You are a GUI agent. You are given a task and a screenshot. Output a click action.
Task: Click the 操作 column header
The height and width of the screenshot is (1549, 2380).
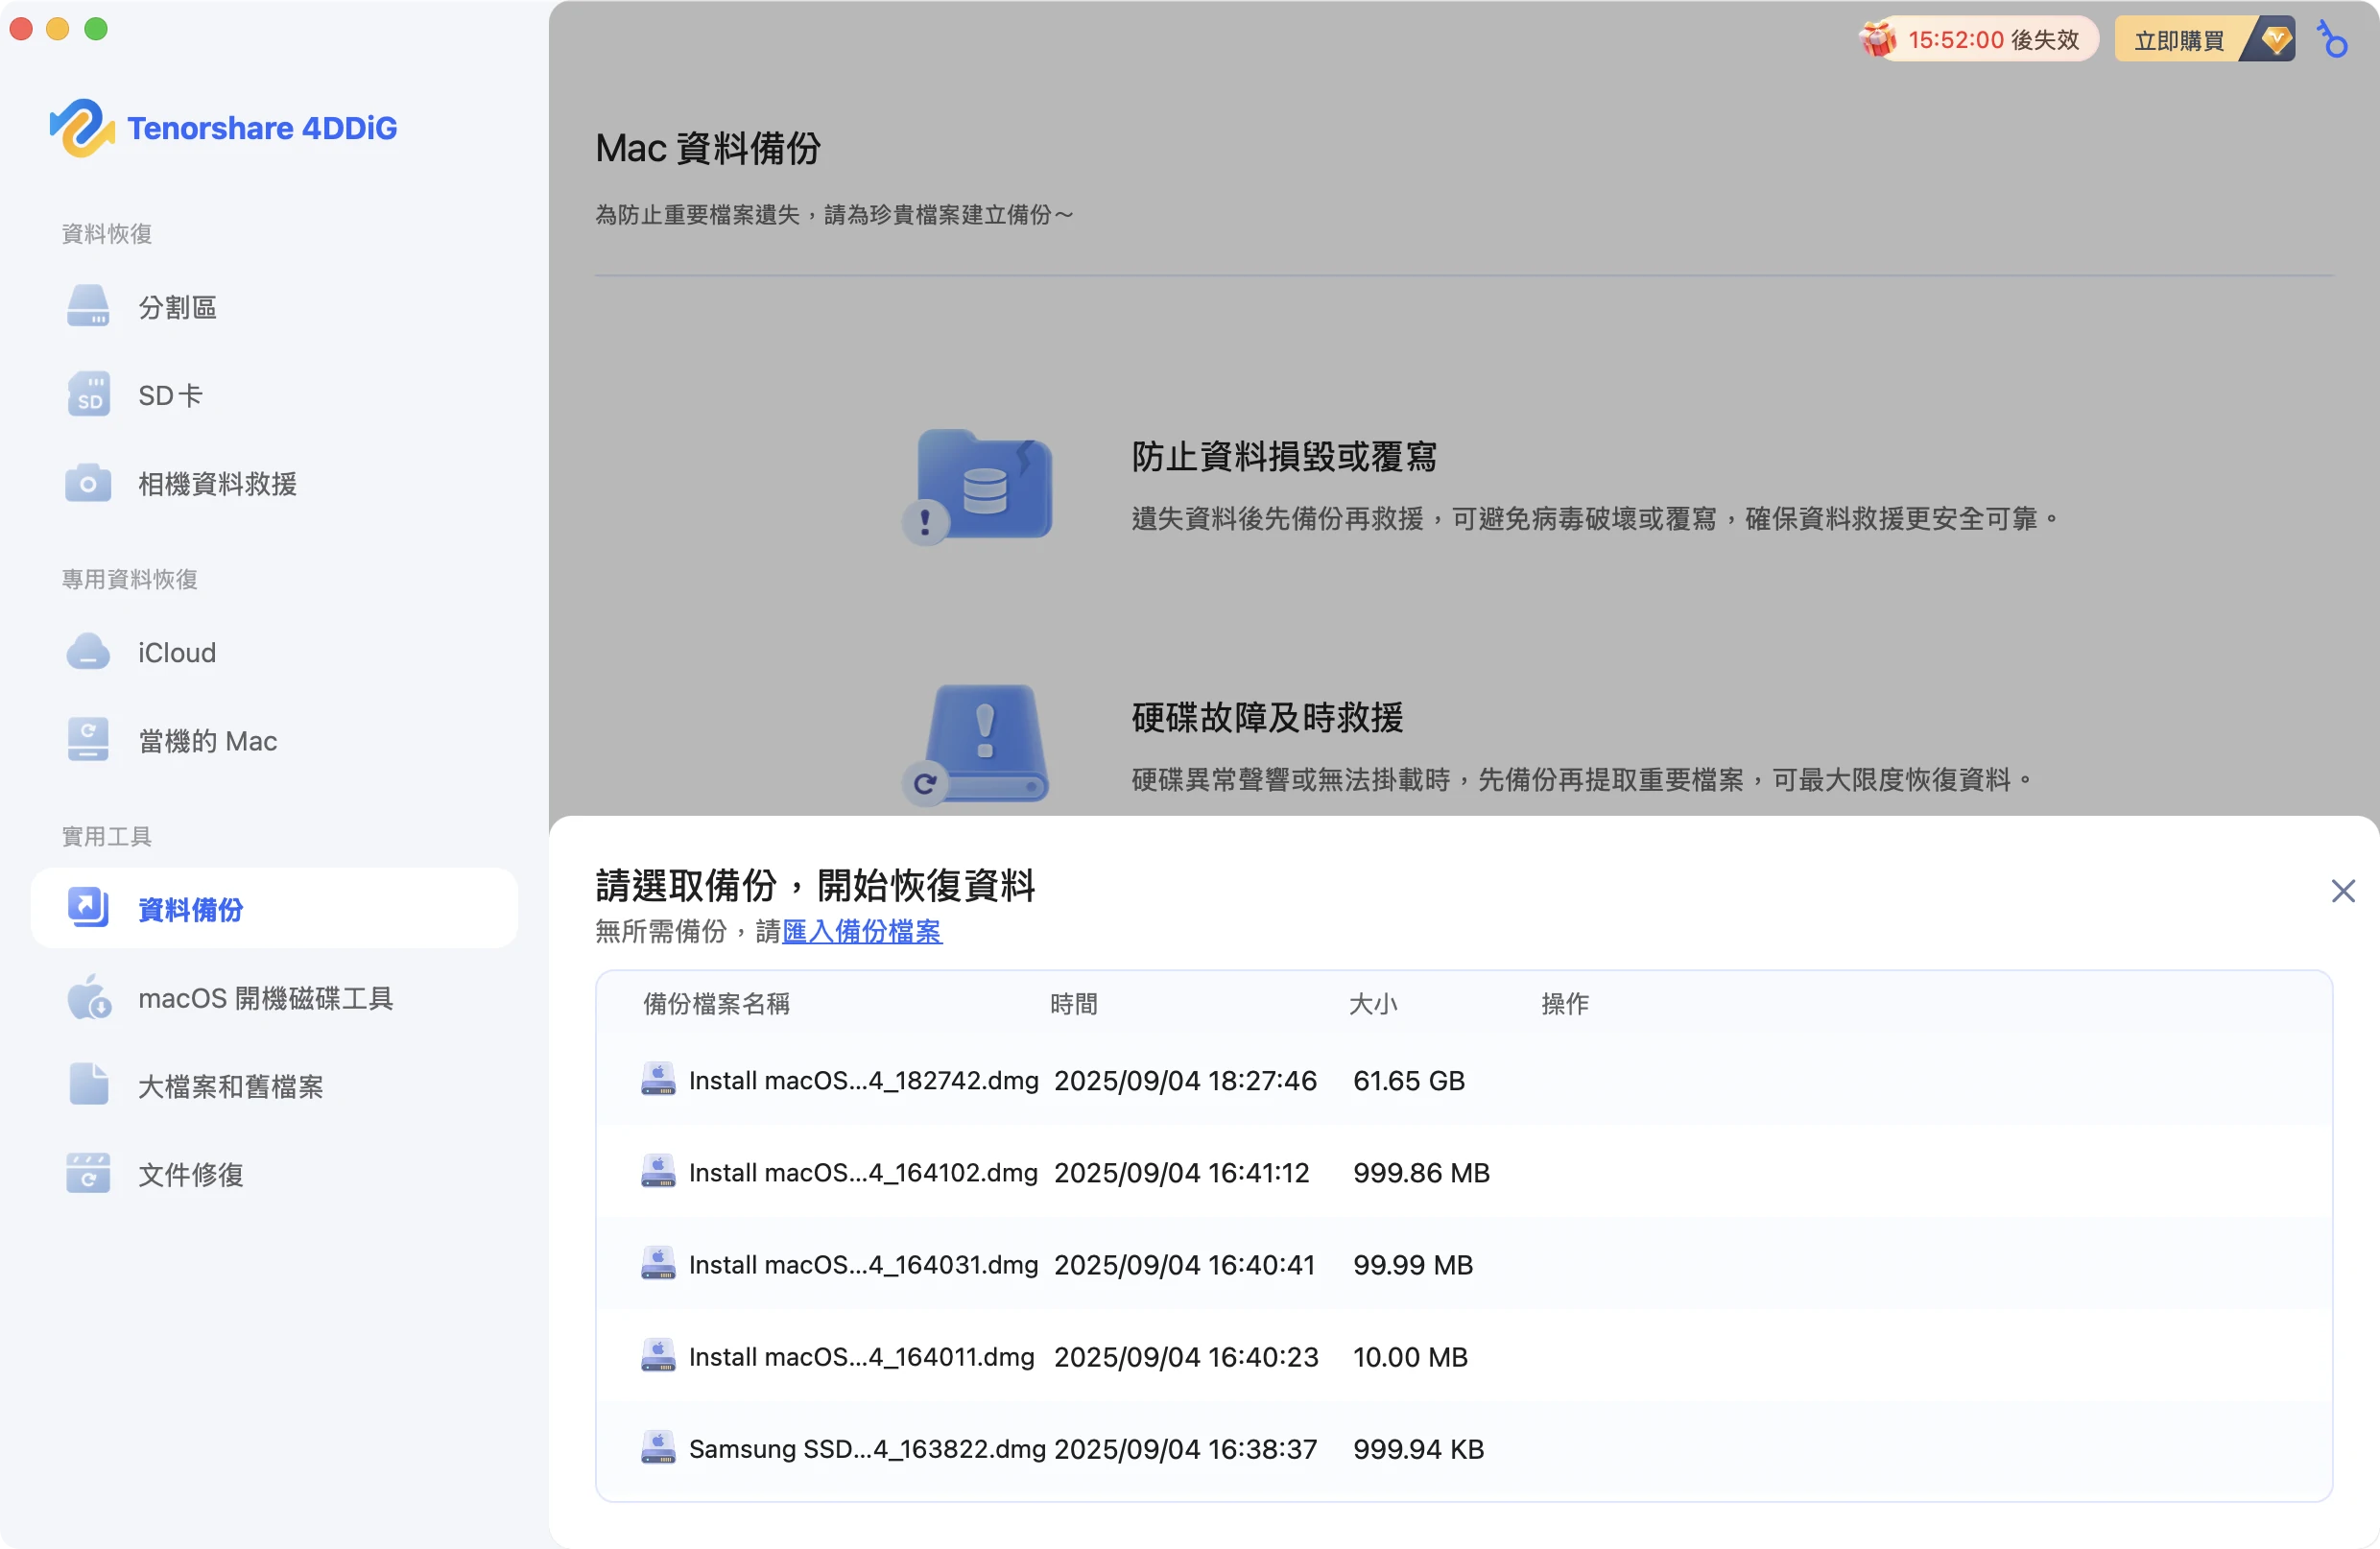click(1565, 1003)
